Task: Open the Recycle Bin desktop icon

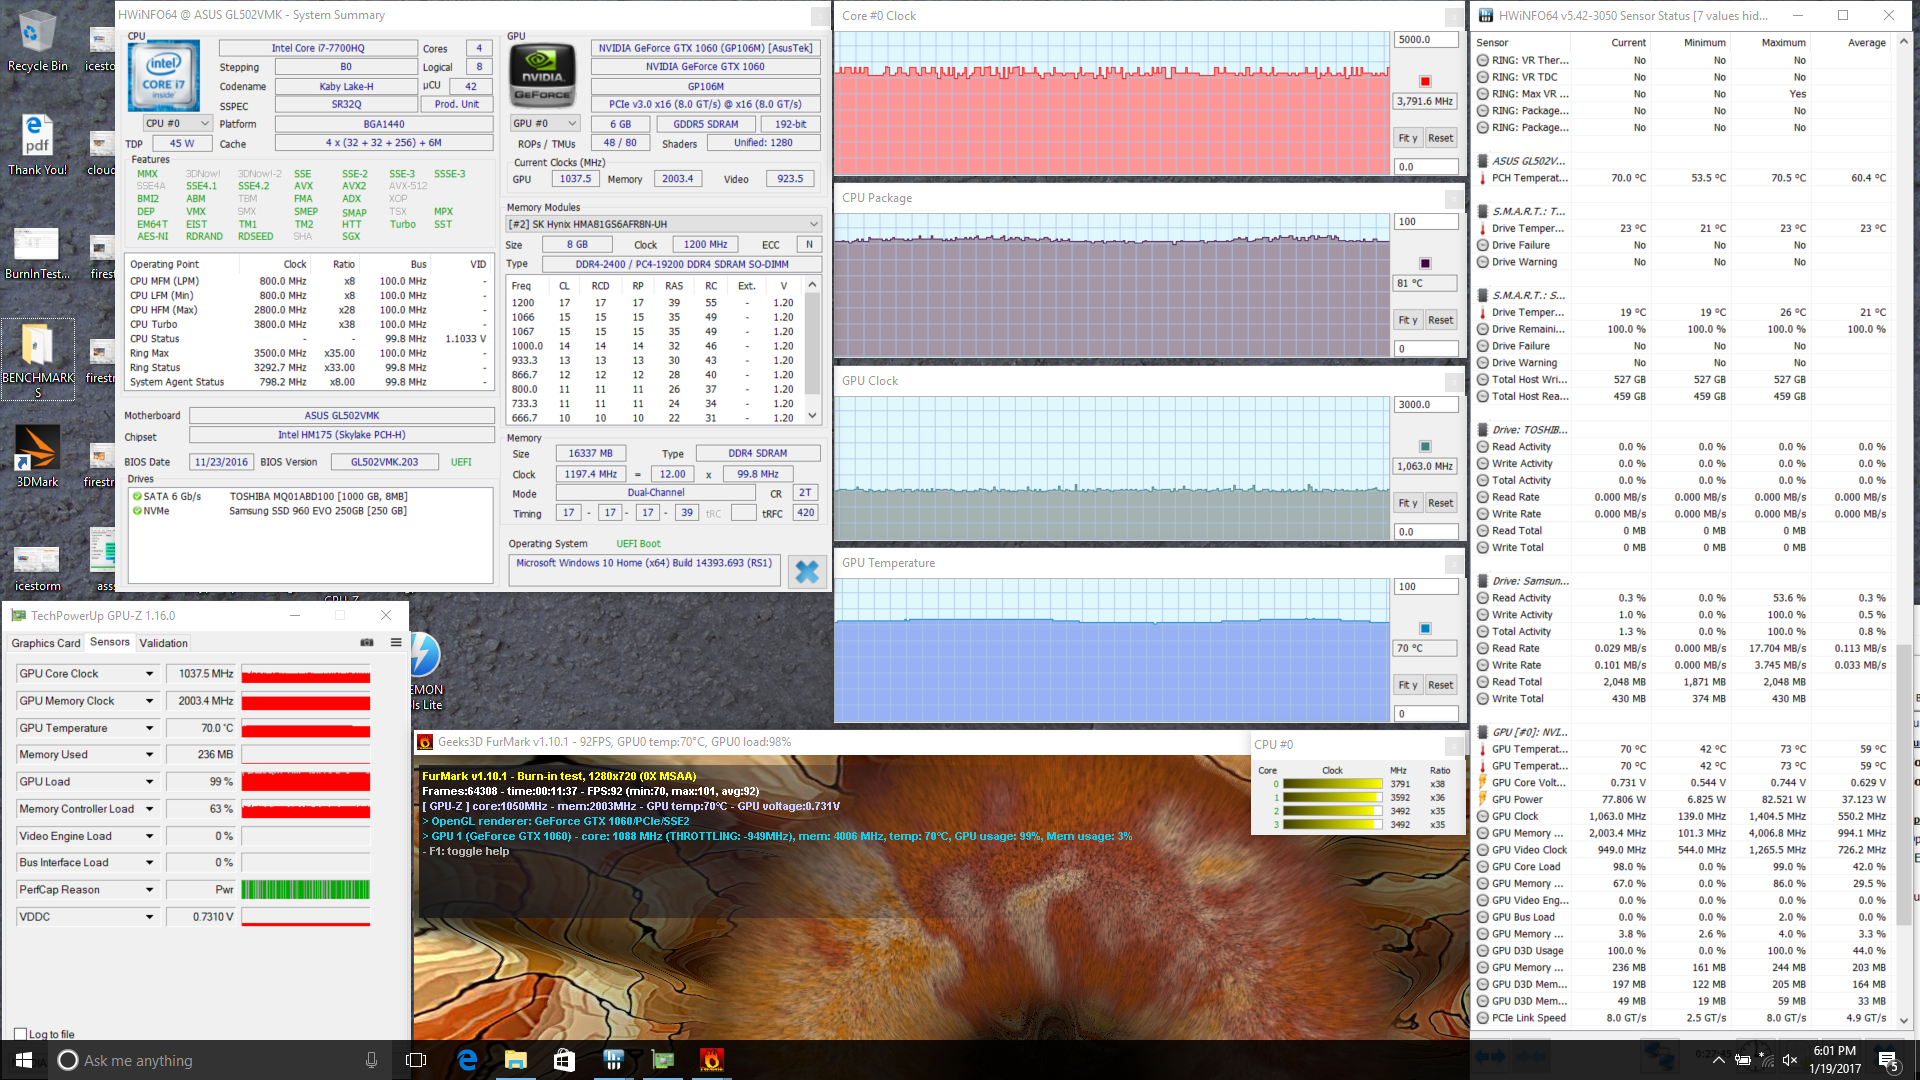Action: coord(38,41)
